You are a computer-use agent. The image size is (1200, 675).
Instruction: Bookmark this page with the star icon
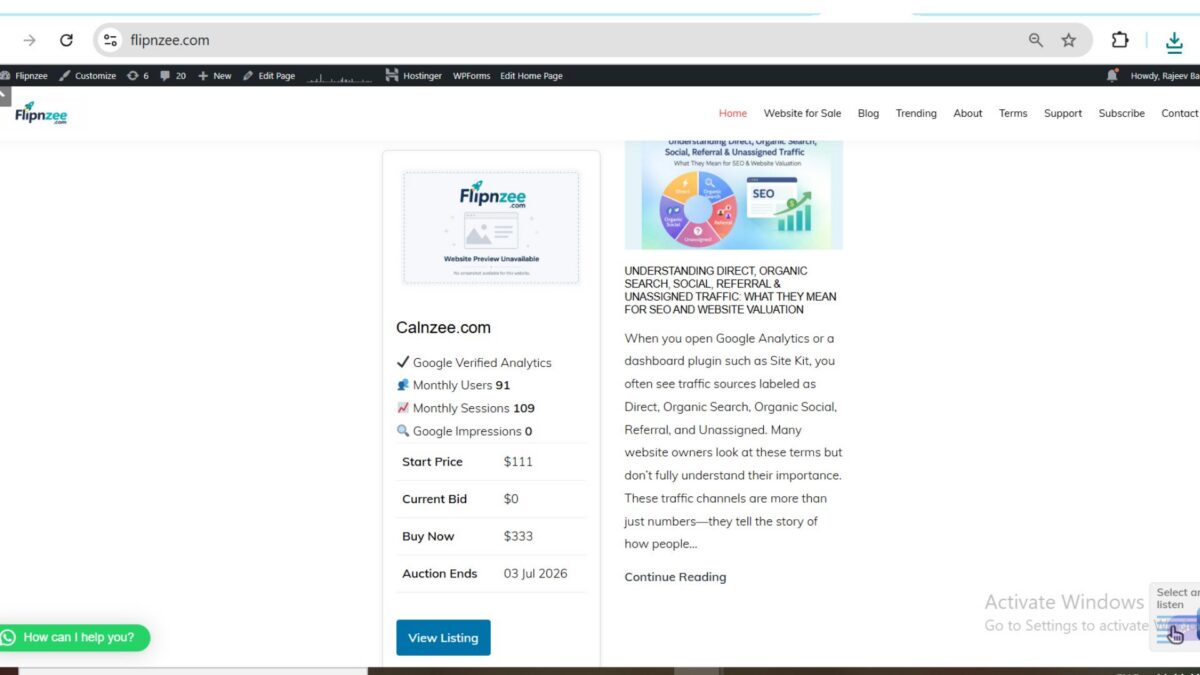(x=1069, y=40)
